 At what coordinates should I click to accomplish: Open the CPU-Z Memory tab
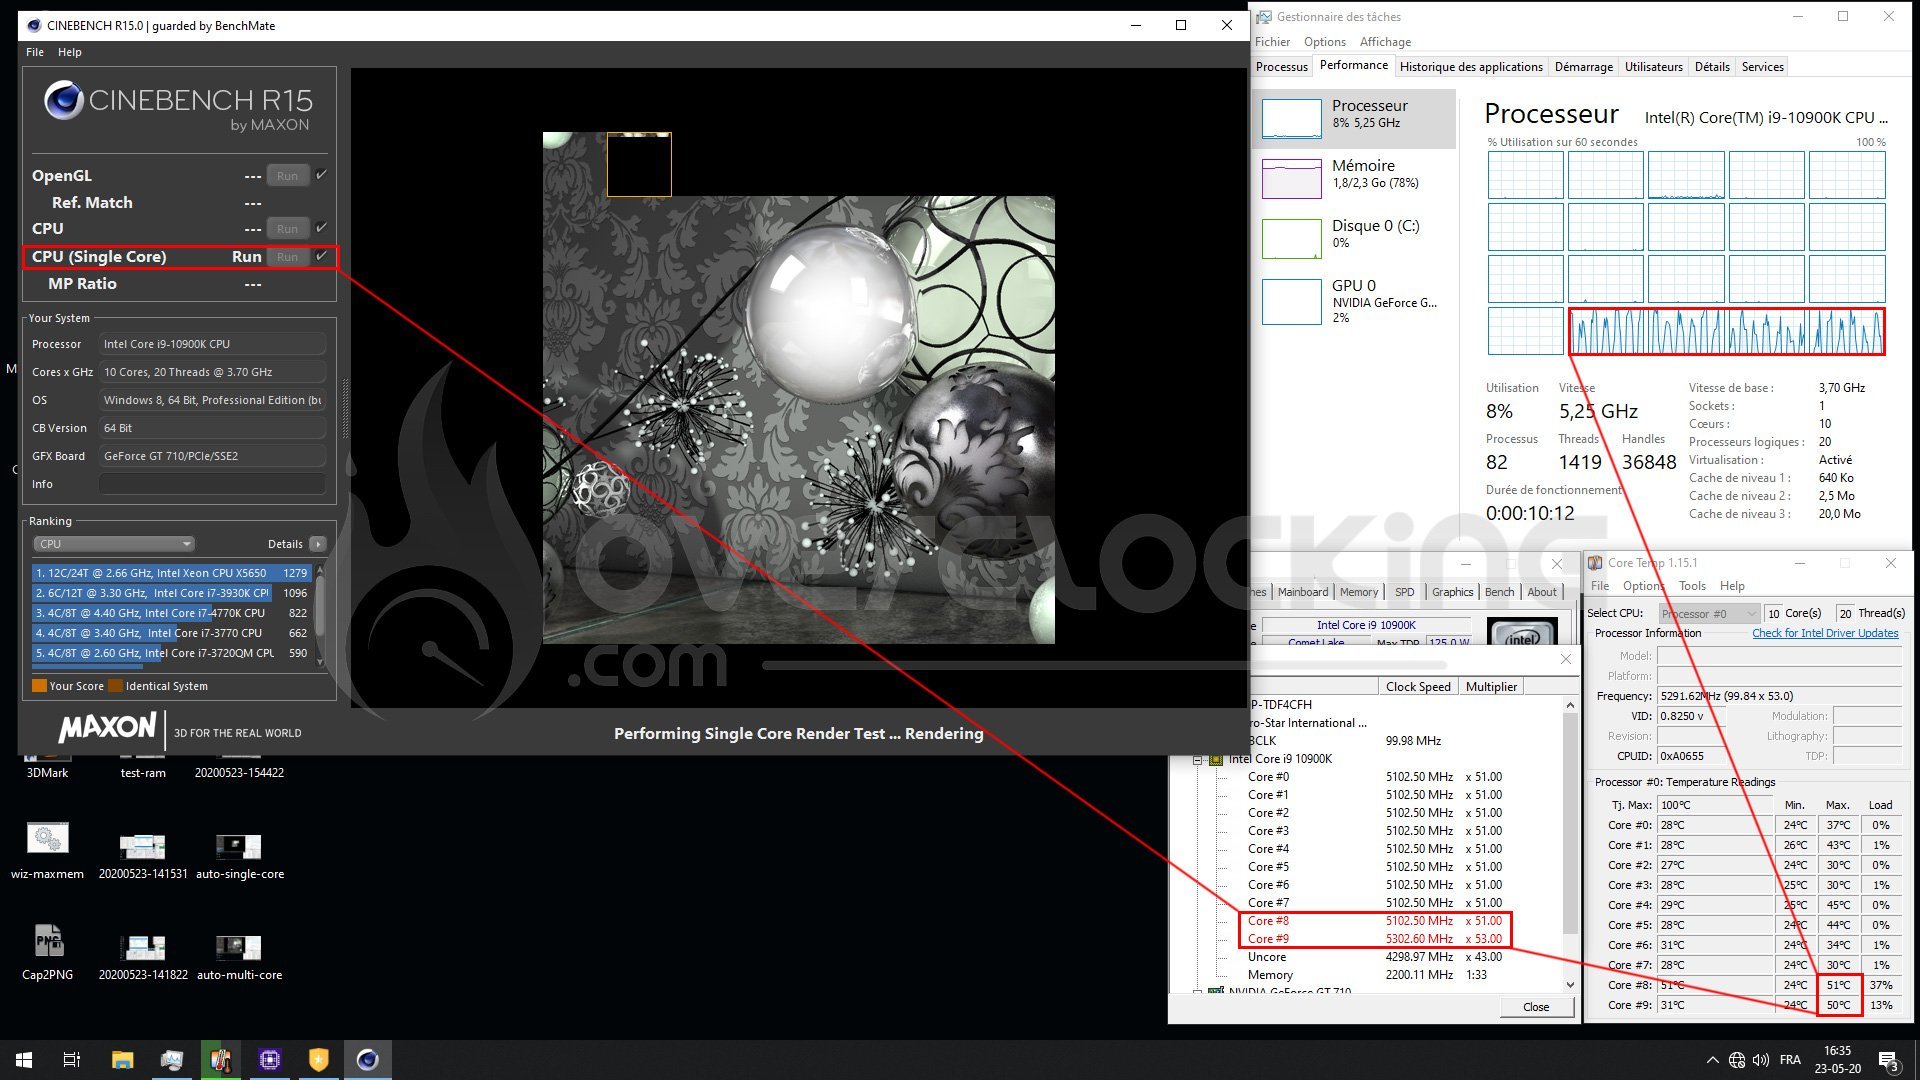tap(1359, 592)
